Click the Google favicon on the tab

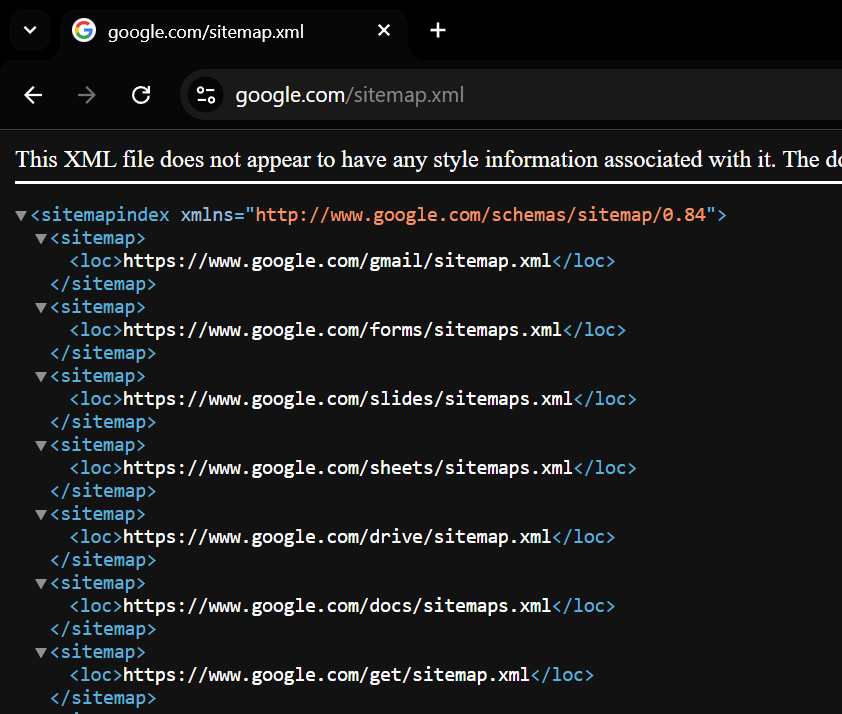point(84,30)
